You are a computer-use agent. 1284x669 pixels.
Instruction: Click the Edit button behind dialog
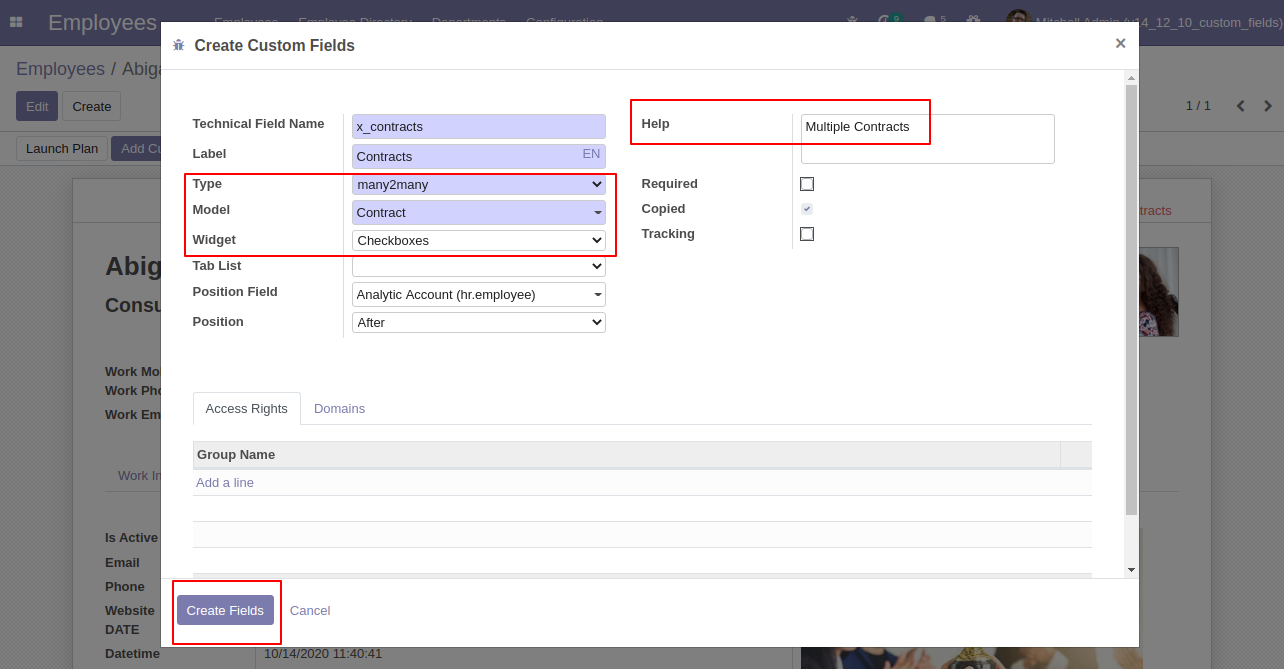37,106
